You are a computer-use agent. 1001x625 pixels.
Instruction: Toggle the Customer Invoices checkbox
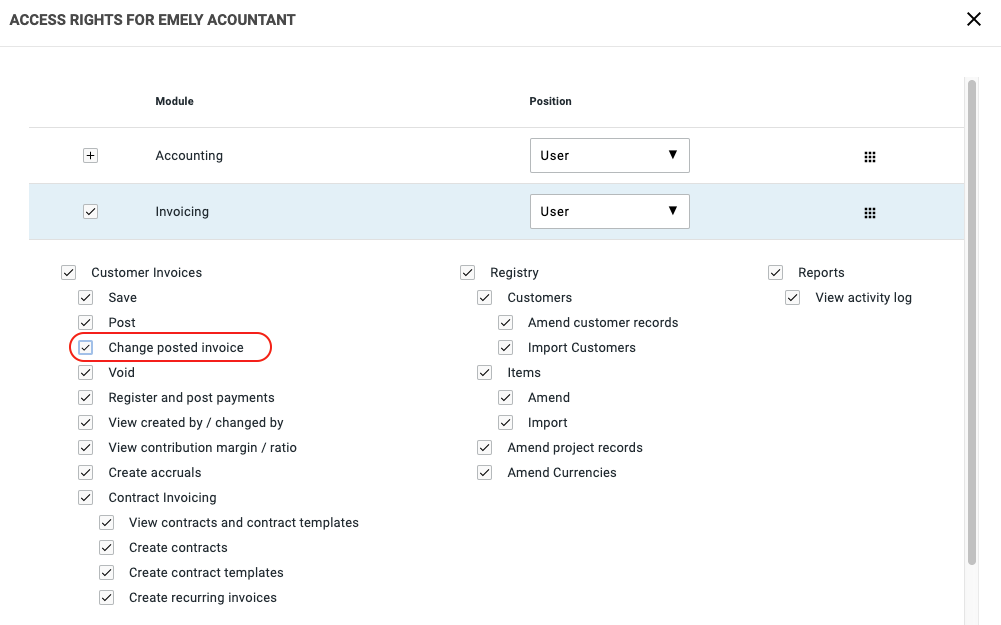(x=68, y=273)
